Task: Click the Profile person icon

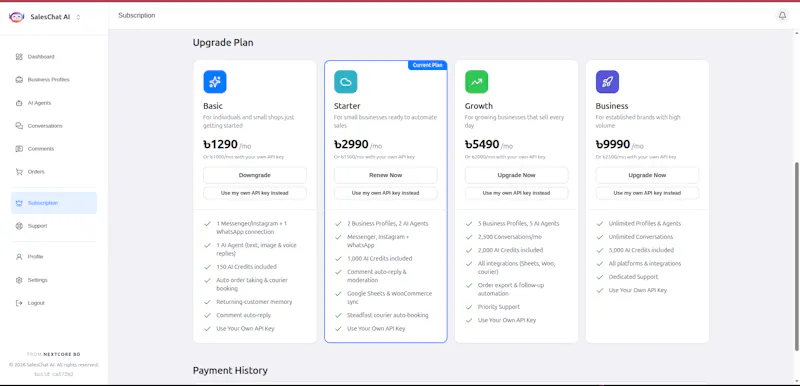Action: click(x=19, y=256)
